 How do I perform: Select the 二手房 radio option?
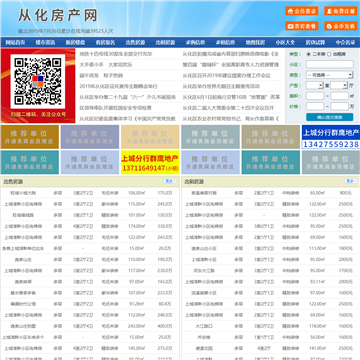[x=309, y=54]
